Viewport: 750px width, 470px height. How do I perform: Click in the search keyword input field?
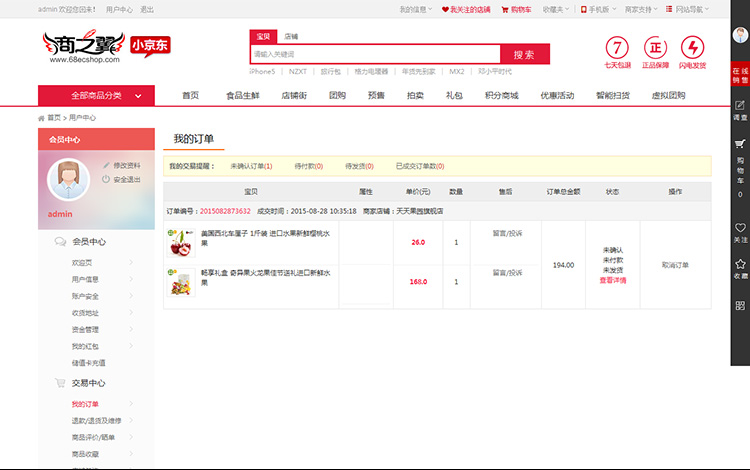point(374,54)
